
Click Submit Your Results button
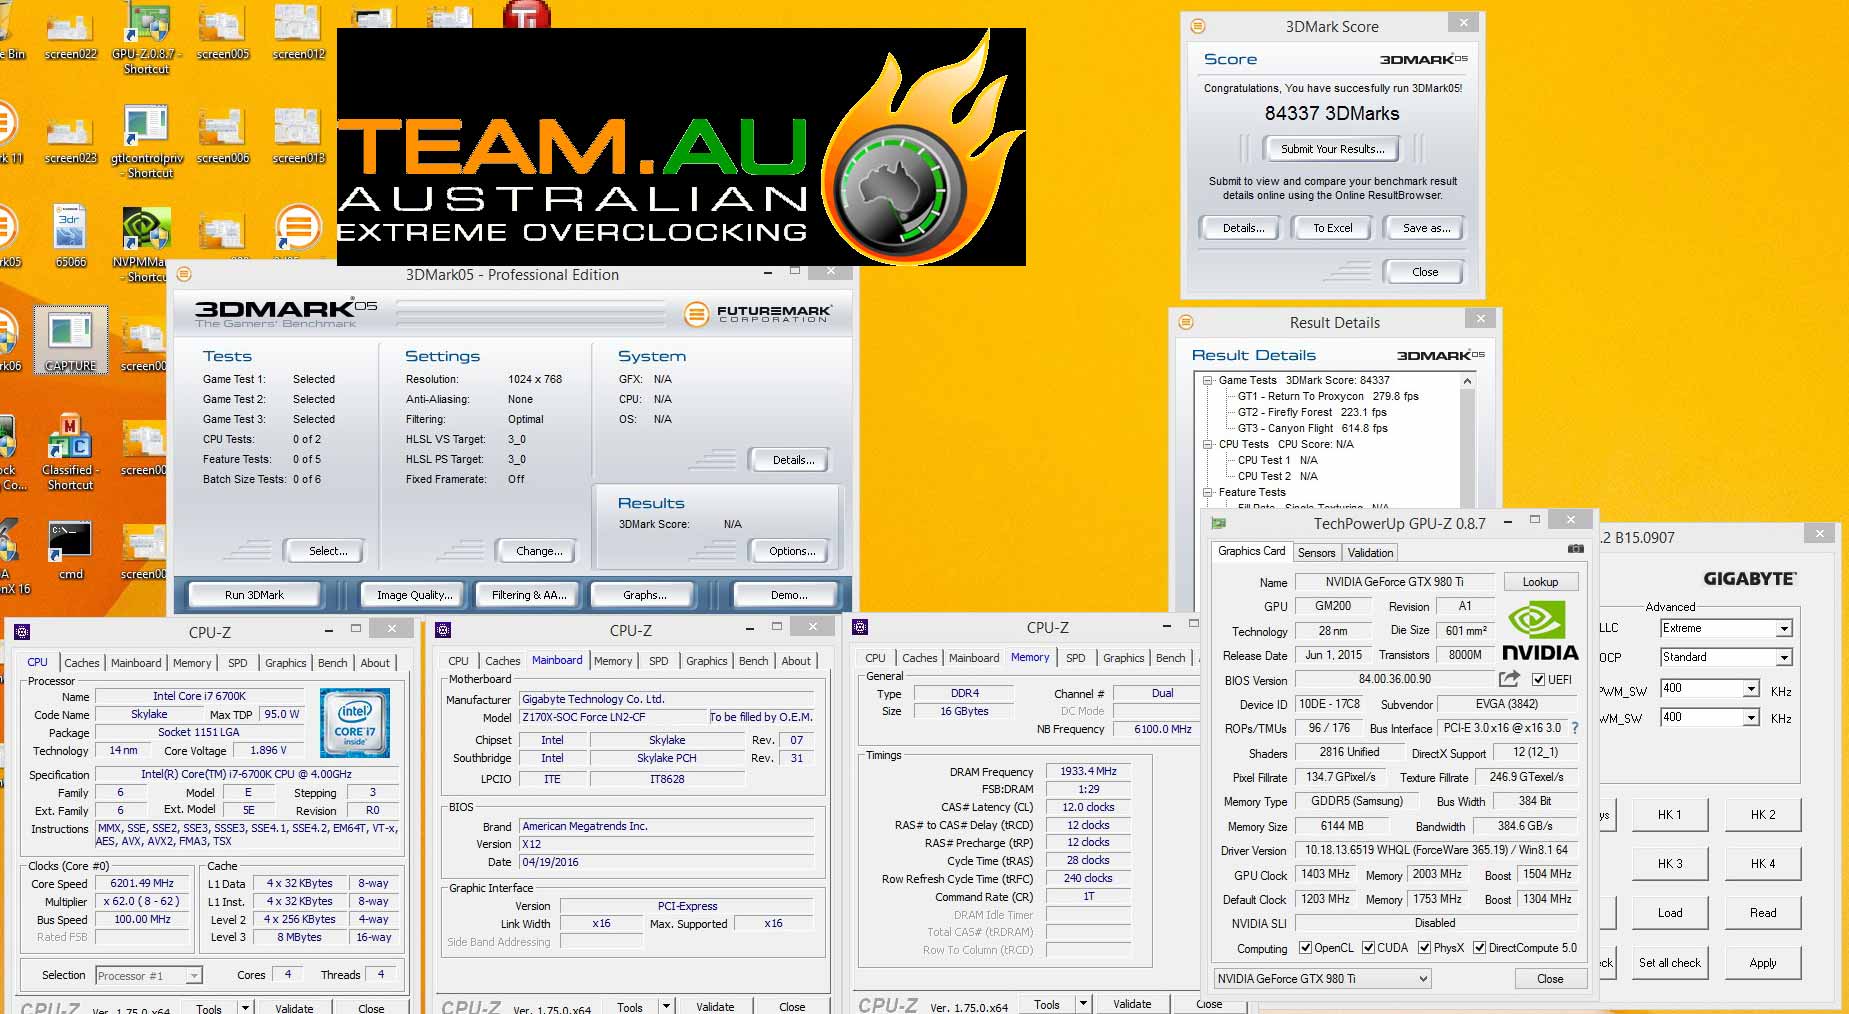point(1333,149)
